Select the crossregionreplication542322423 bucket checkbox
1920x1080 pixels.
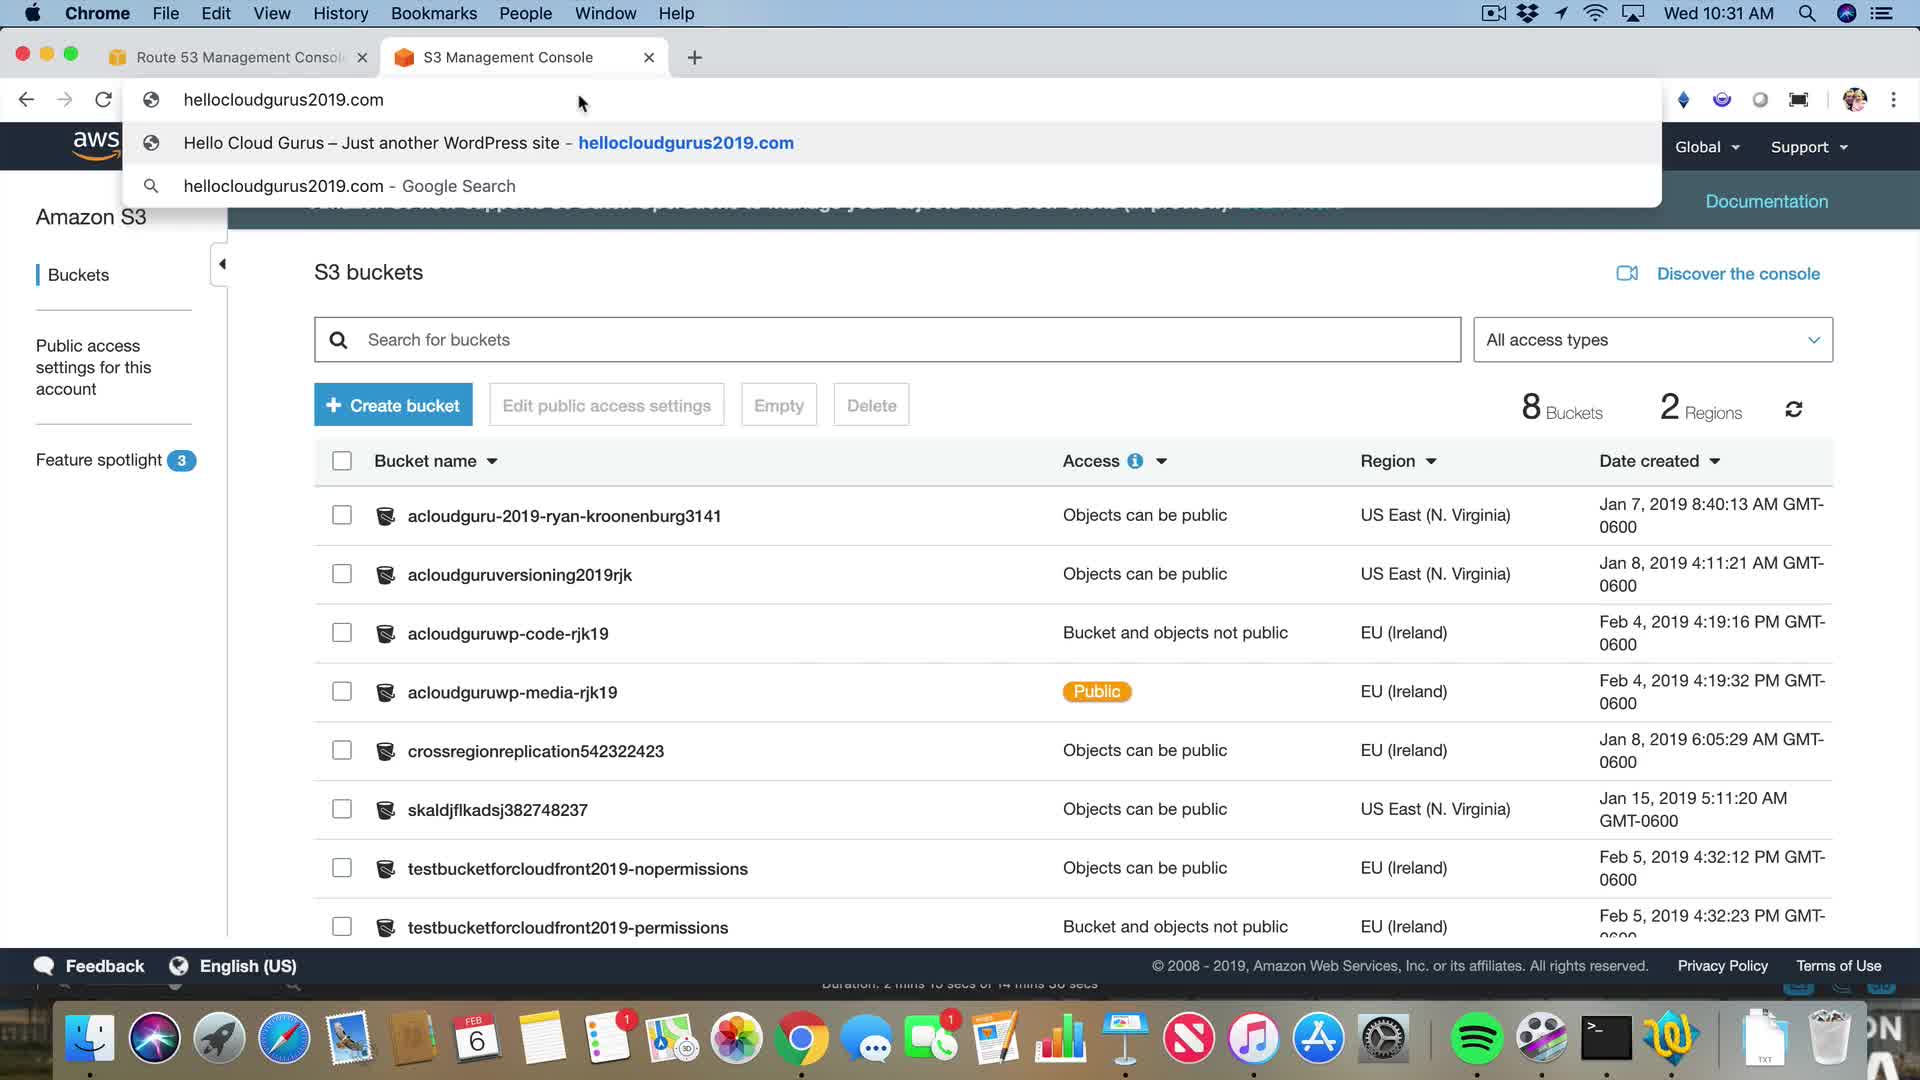342,750
